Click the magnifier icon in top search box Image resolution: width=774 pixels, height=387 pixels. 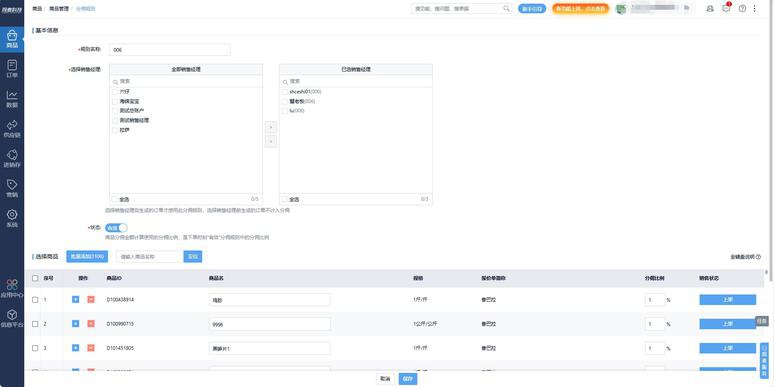pos(506,8)
